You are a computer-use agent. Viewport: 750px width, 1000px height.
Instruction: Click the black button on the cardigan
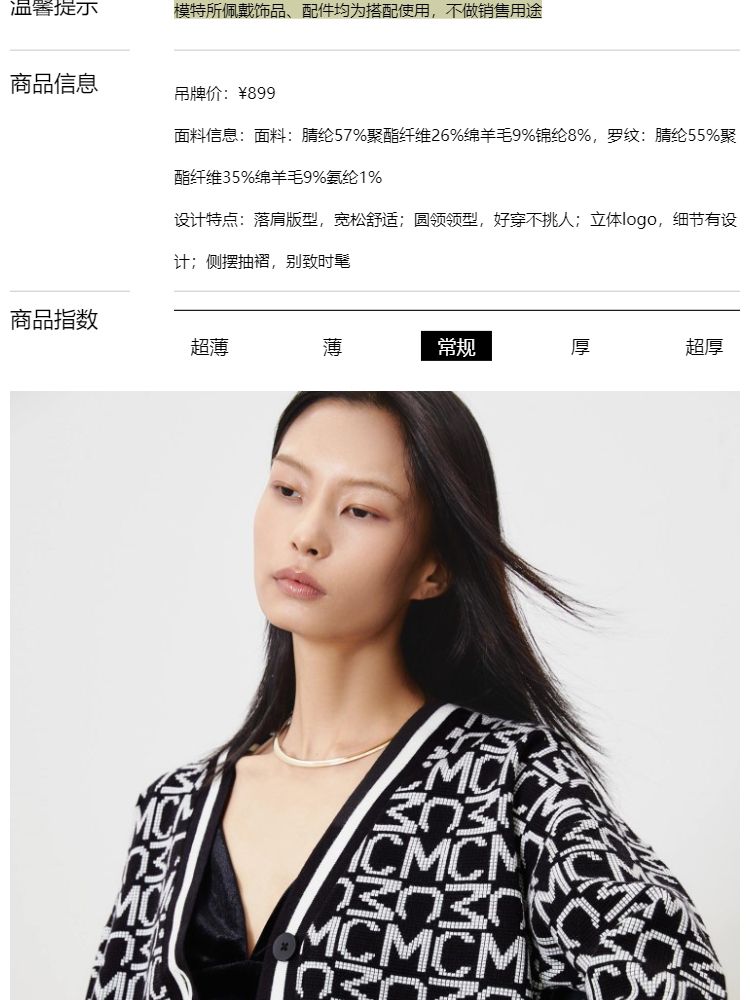click(284, 946)
